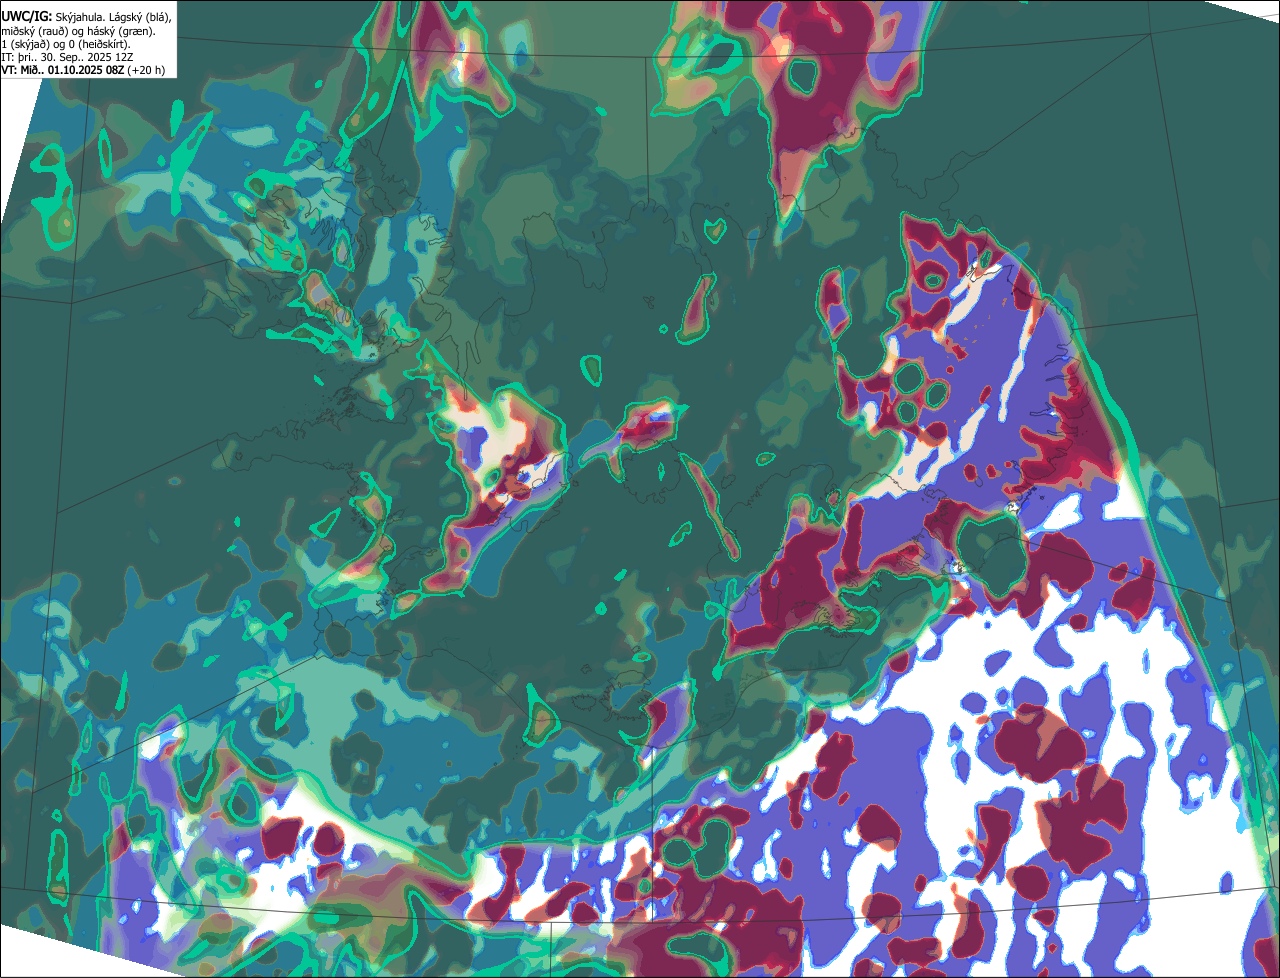
Task: Click the bold 'VT: Mið.. 01.10.2025 08Z' text
Action: tap(62, 70)
